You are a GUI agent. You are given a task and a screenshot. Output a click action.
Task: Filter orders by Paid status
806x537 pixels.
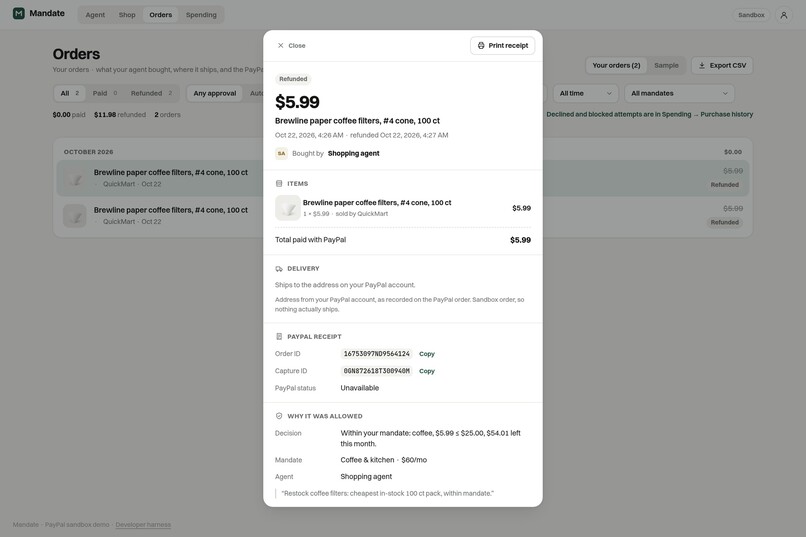point(105,94)
